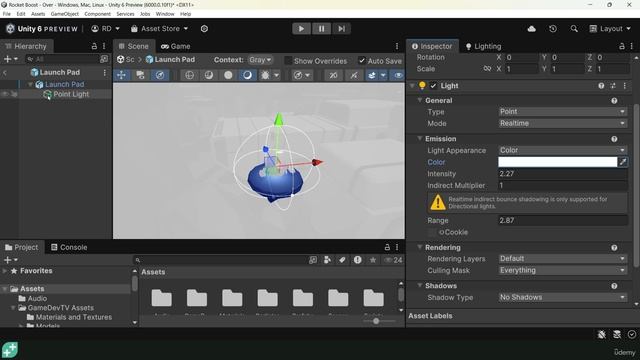
Task: Change Shadow Type No Shadows dropdown
Action: 562,298
